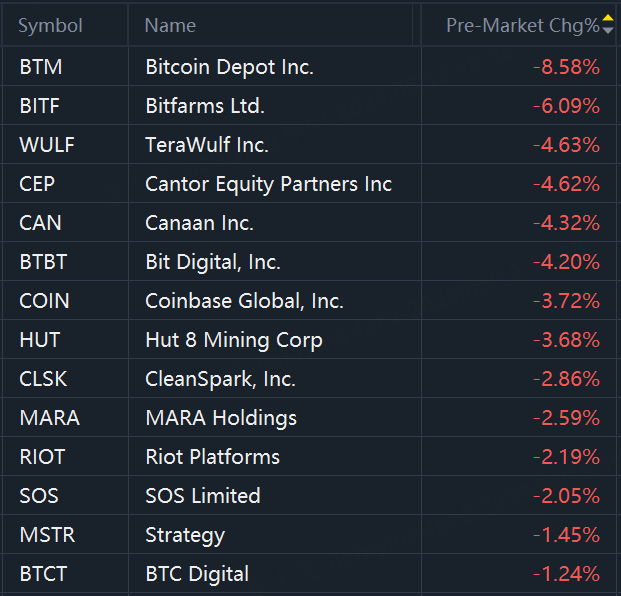Click the -8.58% change value
The height and width of the screenshot is (596, 621).
[x=566, y=67]
